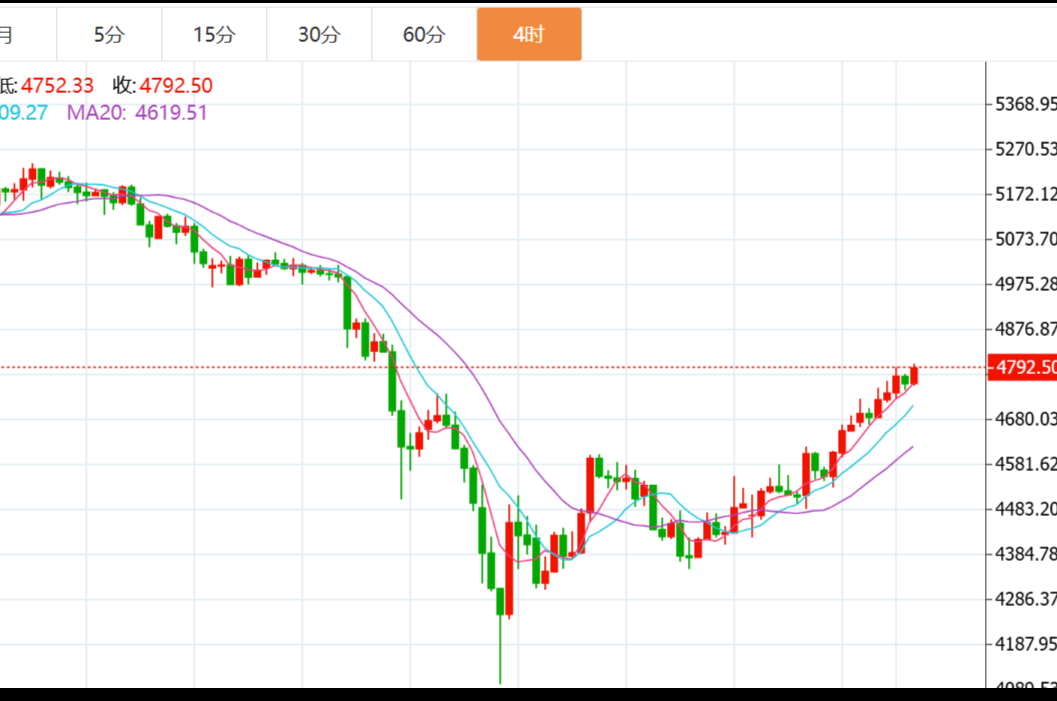Click the highlighted orange 4时 tab
Viewport: 1057px width, 701px height.
click(x=529, y=35)
